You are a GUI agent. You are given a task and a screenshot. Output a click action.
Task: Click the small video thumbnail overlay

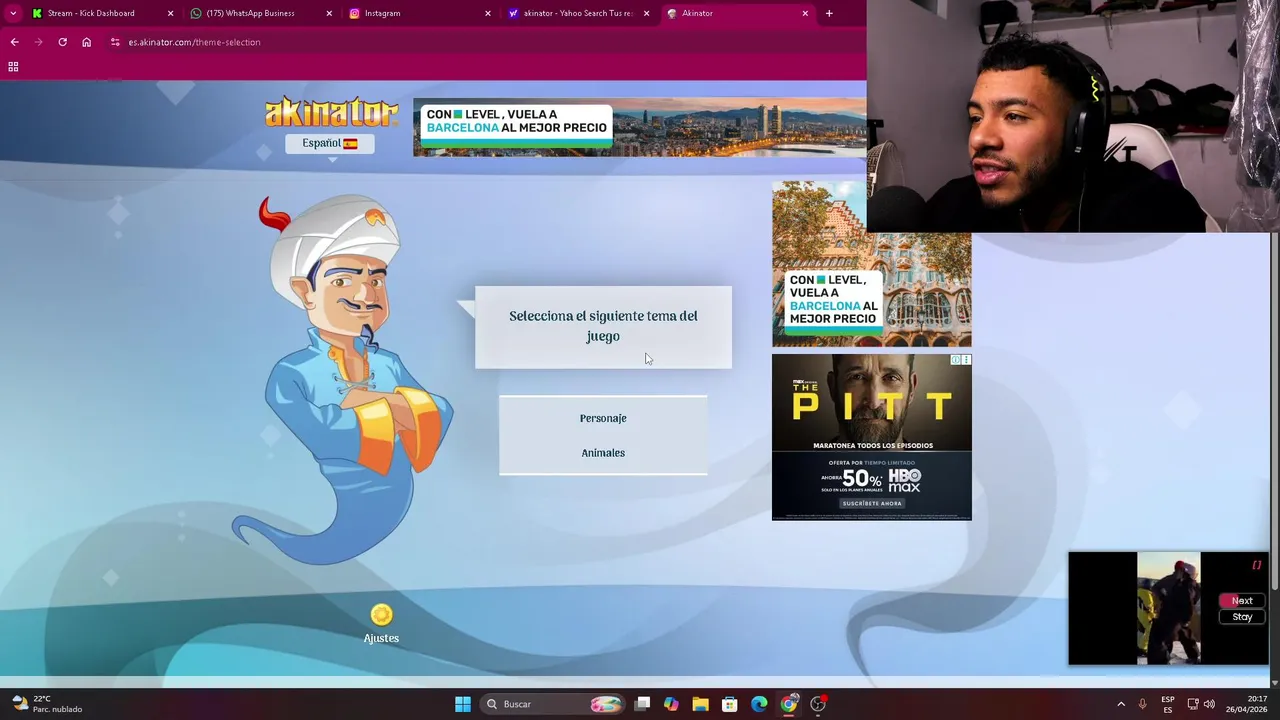pos(1170,608)
